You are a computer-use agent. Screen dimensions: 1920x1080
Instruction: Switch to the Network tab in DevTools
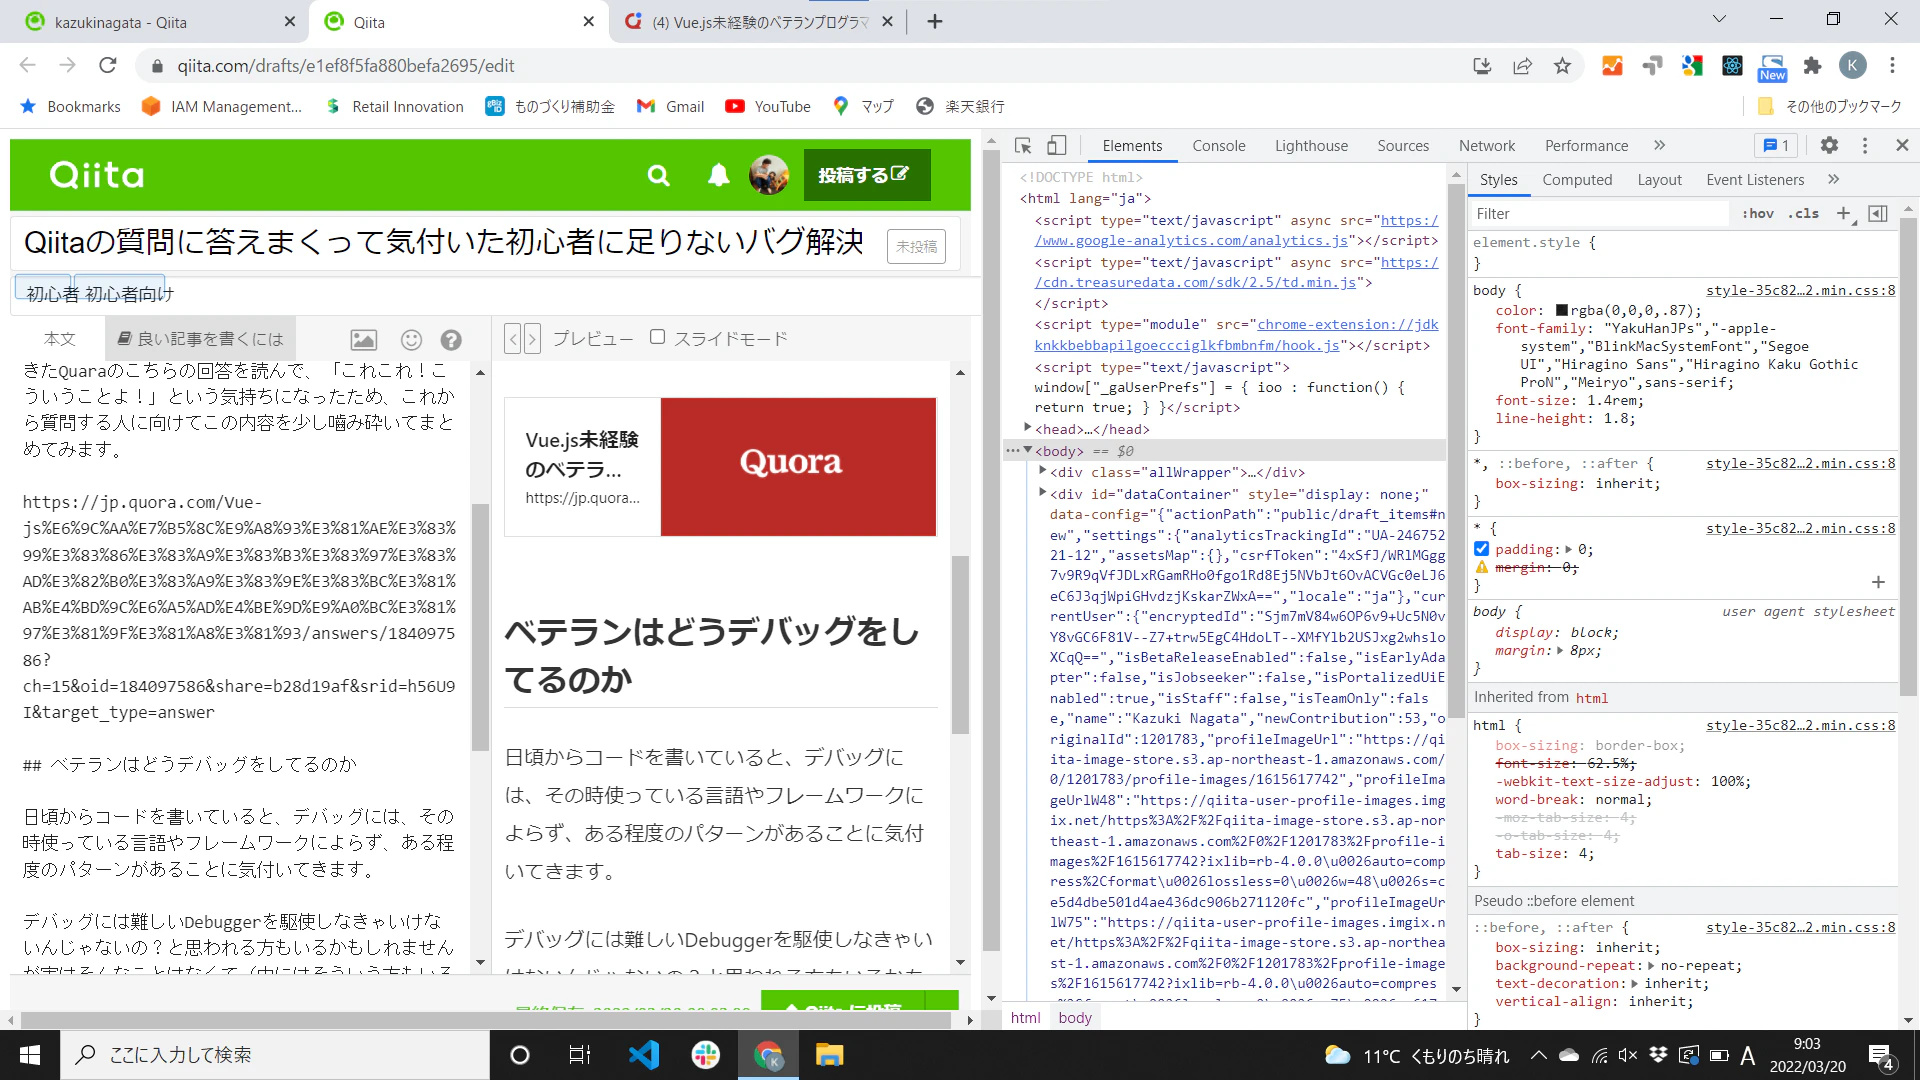(1486, 146)
